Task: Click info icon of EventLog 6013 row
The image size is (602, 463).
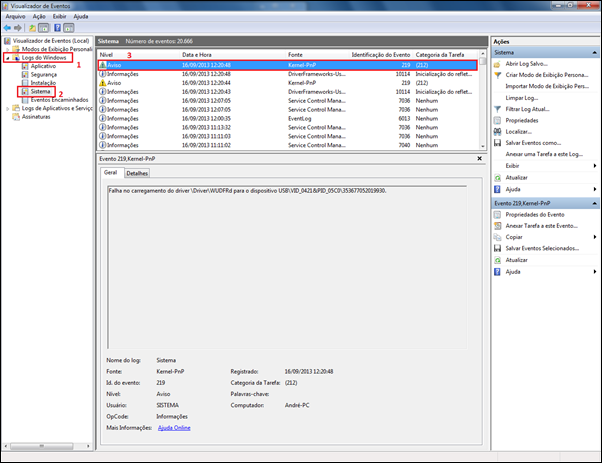Action: pos(103,118)
